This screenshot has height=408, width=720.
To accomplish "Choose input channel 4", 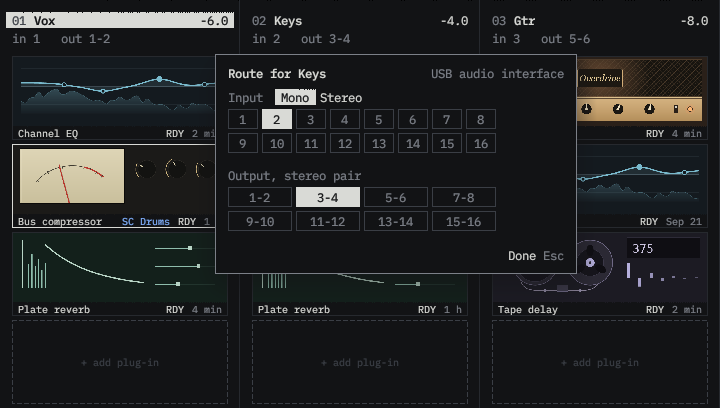I will [x=344, y=119].
